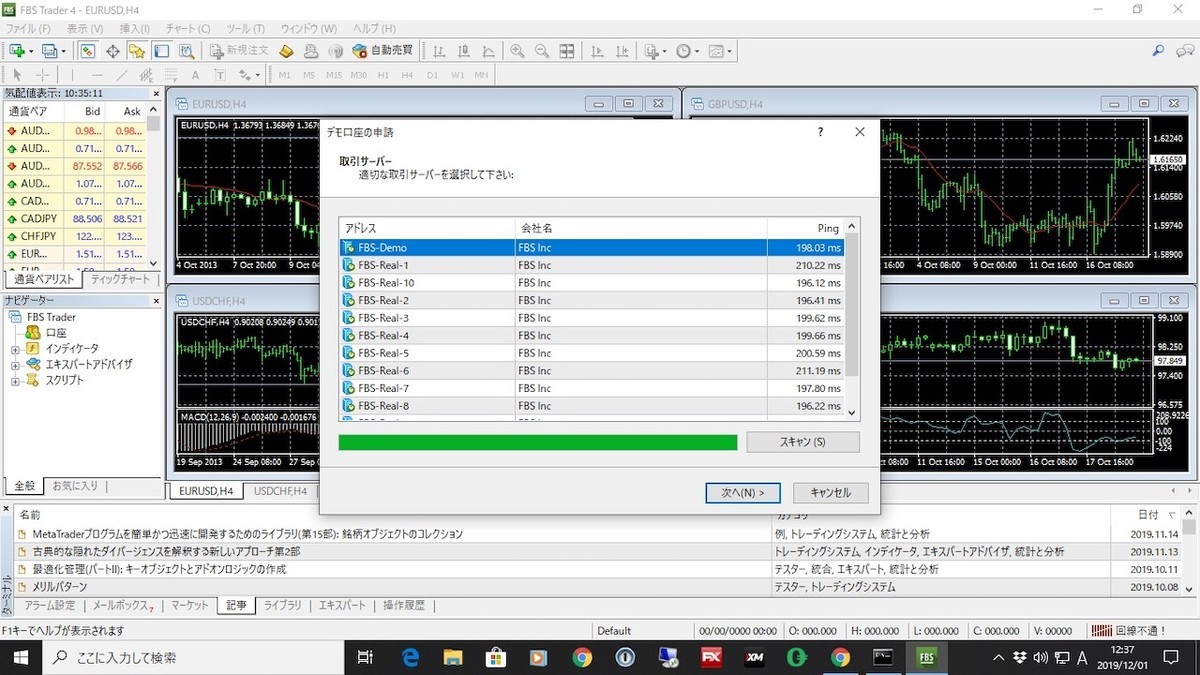Toggle the auto scroll chart icon
The height and width of the screenshot is (675, 1200).
pyautogui.click(x=597, y=50)
